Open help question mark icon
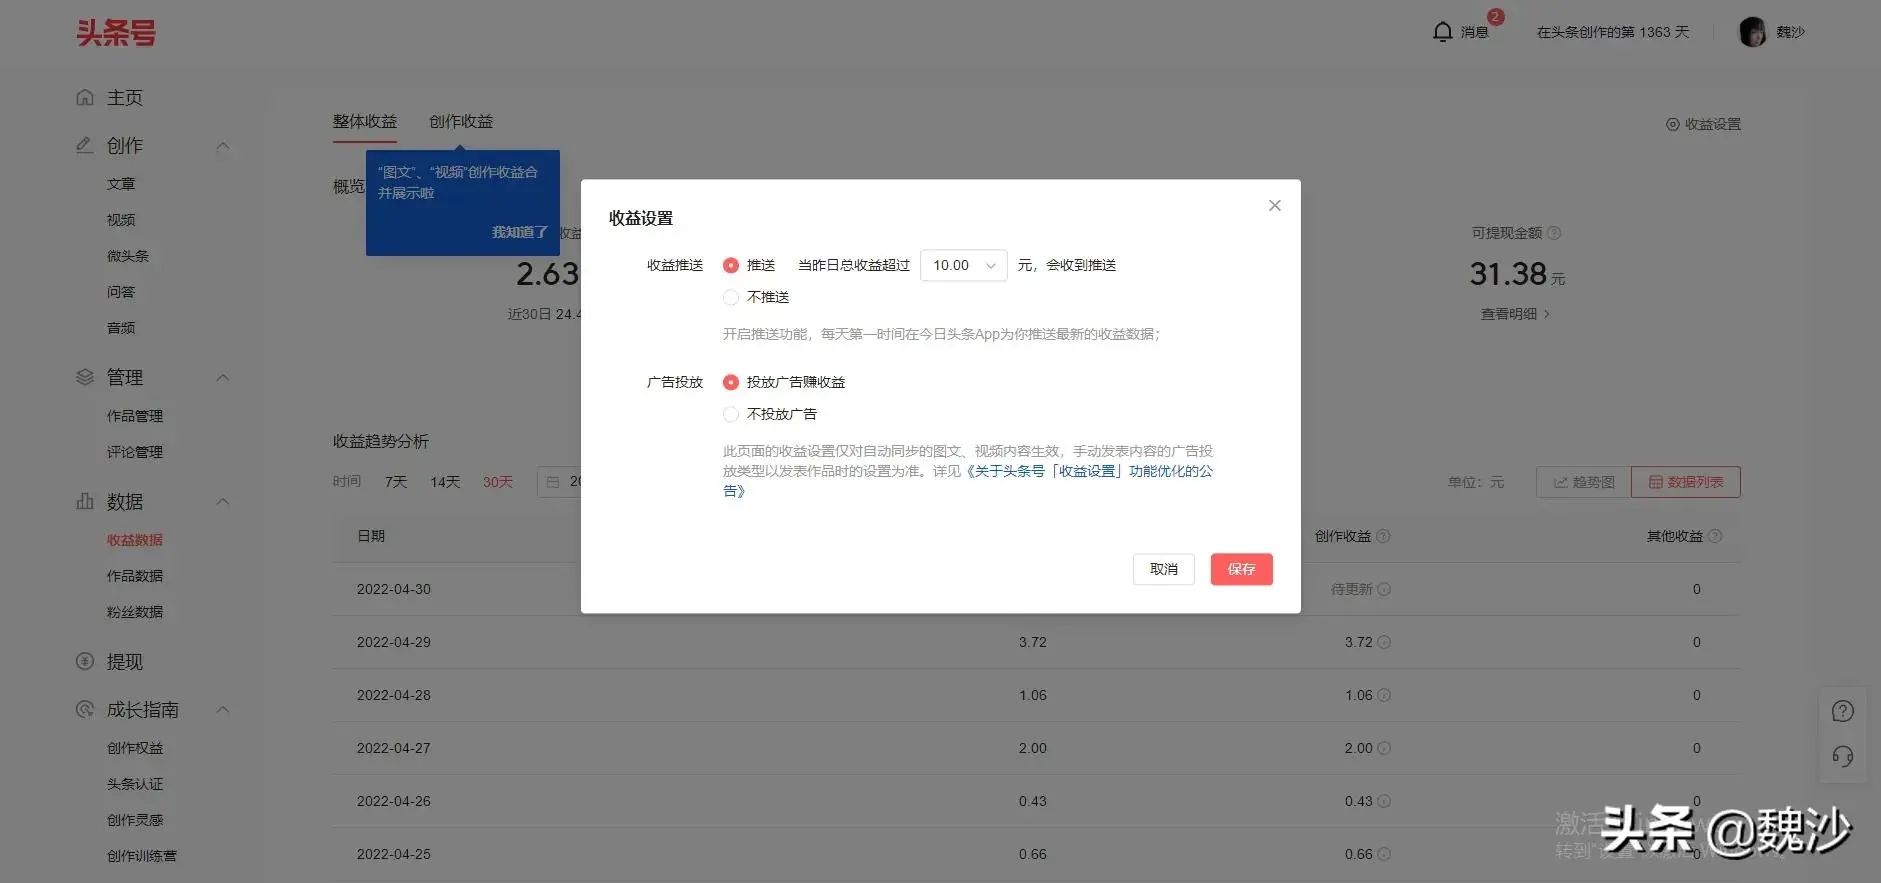Viewport: 1881px width, 883px height. pos(1842,711)
